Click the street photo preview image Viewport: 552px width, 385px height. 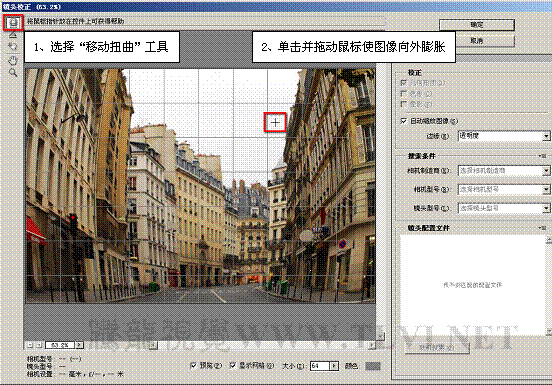click(200, 186)
